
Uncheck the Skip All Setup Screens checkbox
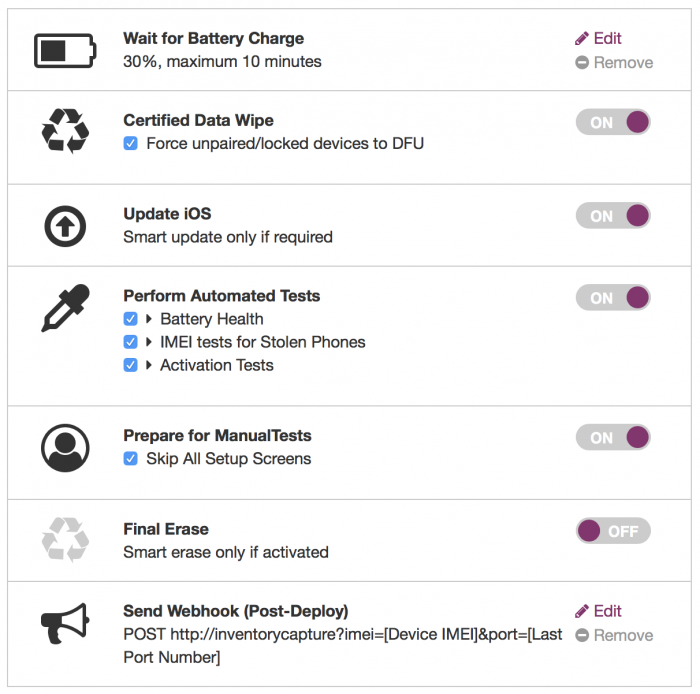click(130, 458)
